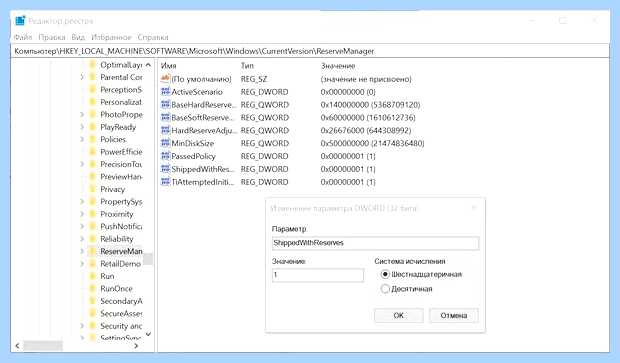The image size is (620, 363).
Task: Select the HardReserveAdju value icon
Action: (165, 130)
